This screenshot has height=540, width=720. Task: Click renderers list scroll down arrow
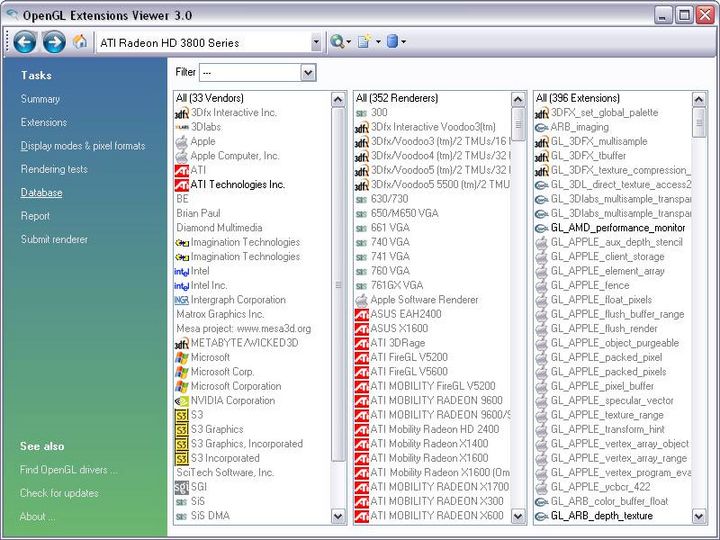[x=518, y=516]
